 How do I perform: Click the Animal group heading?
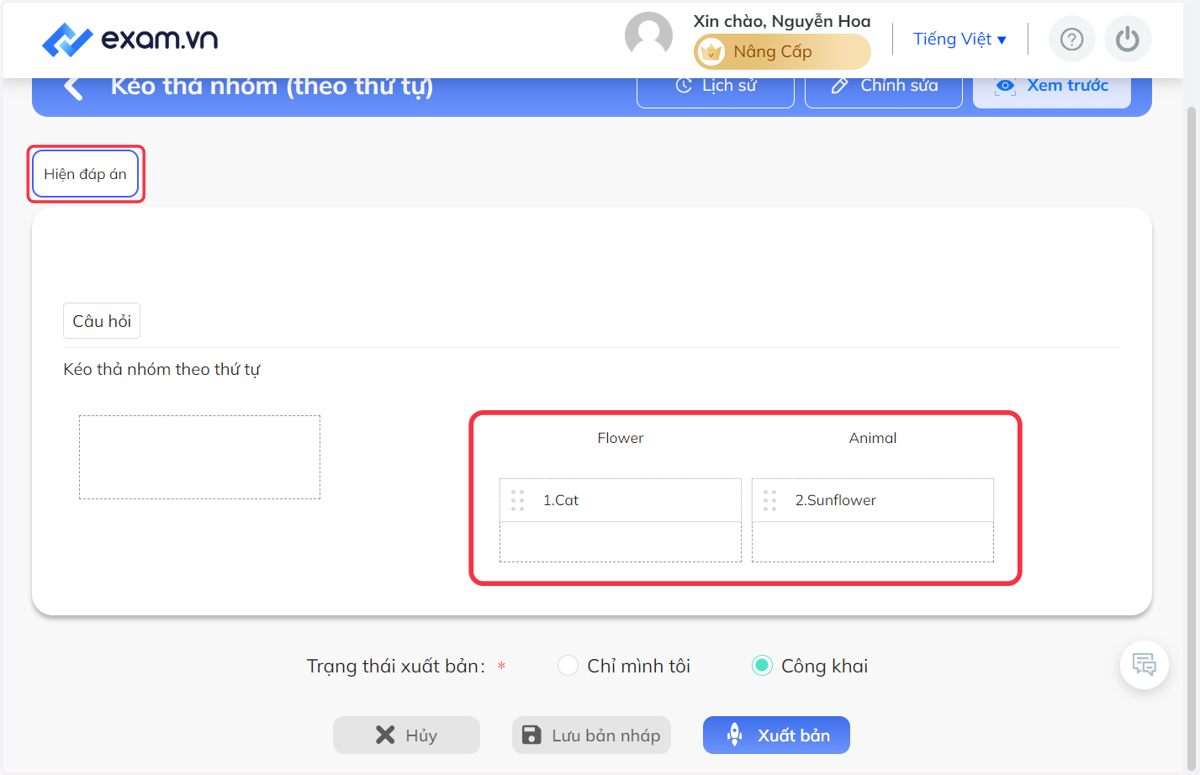[x=873, y=438]
